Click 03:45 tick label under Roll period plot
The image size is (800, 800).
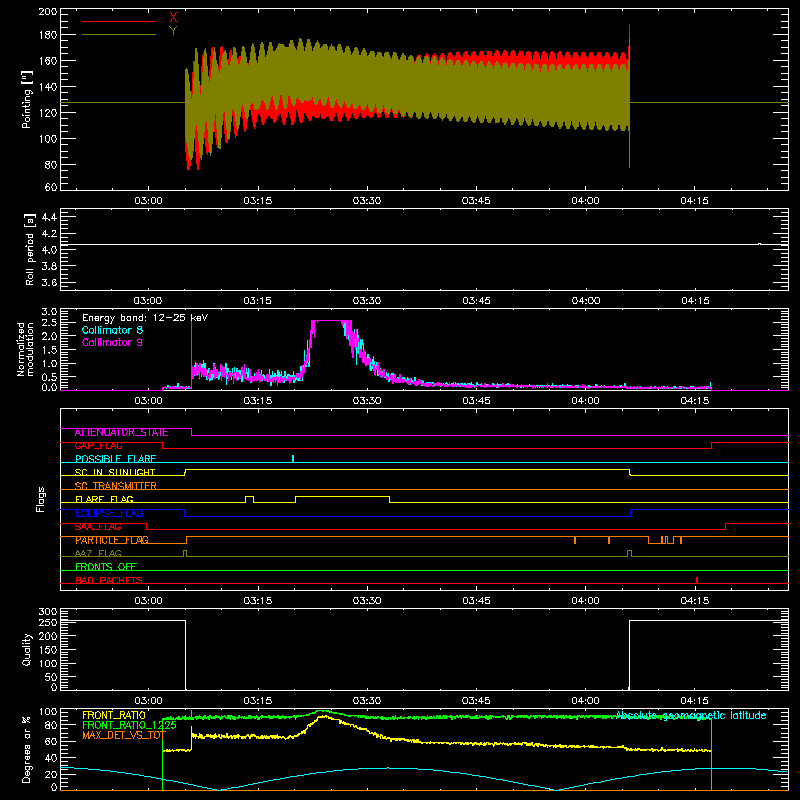(476, 301)
